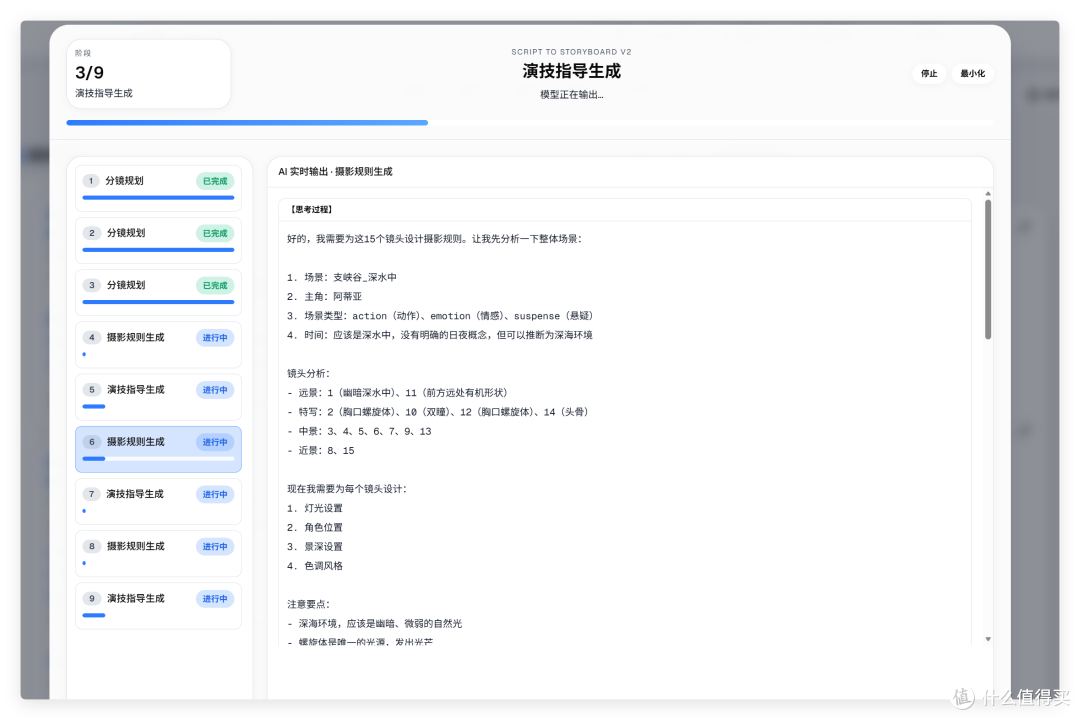Click the 灯光设置 list item

point(315,508)
